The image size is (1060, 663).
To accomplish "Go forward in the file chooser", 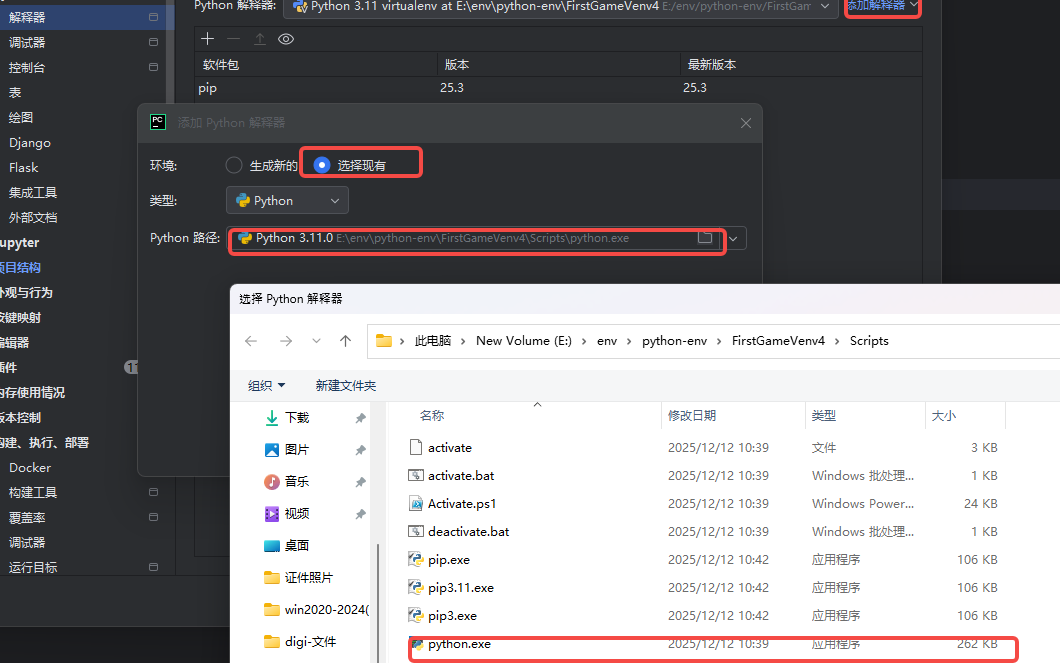I will pos(286,341).
